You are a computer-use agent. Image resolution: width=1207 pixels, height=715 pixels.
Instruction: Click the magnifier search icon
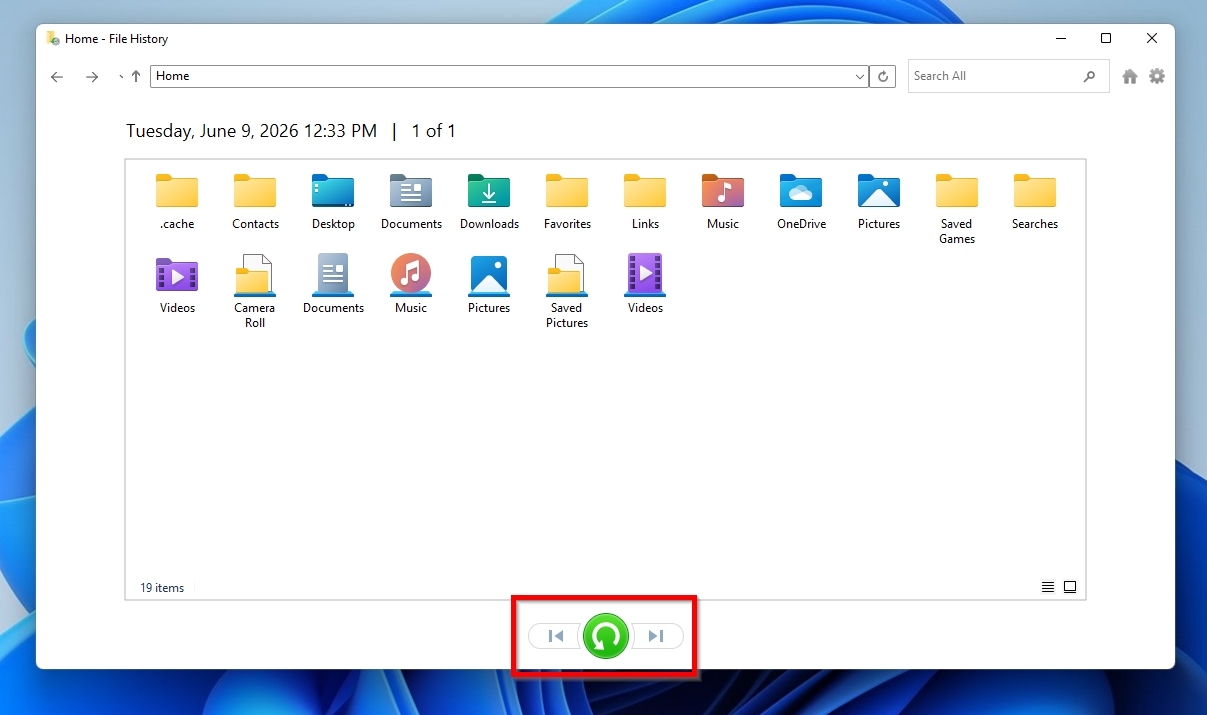[1090, 76]
